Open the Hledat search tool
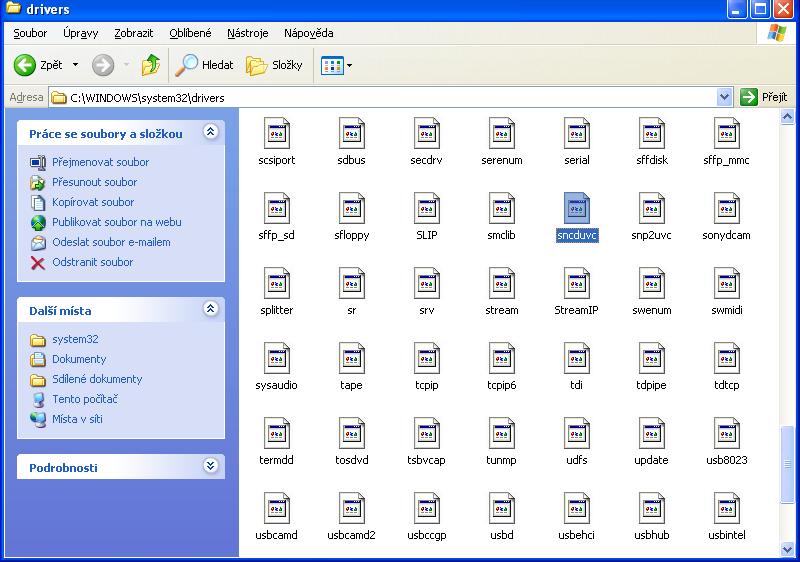800x562 pixels. (x=205, y=65)
